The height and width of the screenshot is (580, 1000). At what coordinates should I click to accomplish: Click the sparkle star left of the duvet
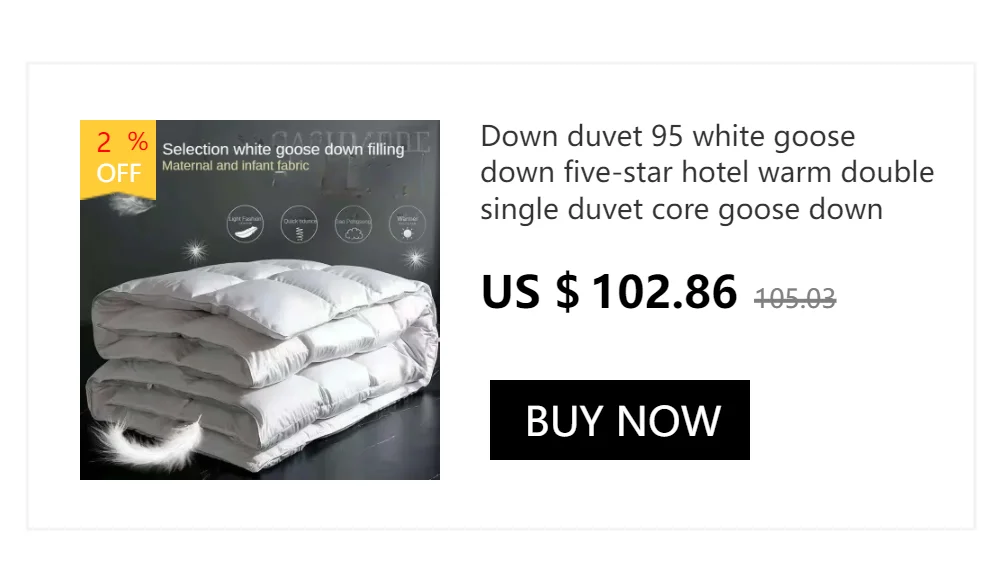point(195,250)
